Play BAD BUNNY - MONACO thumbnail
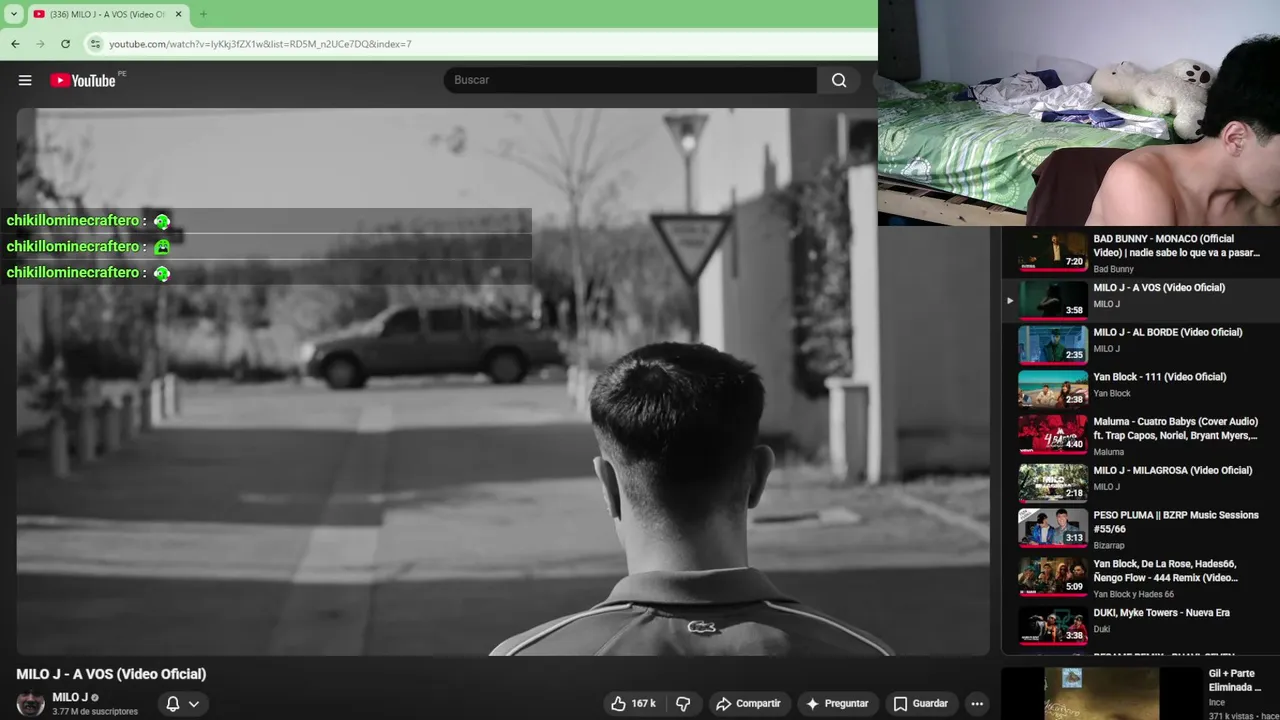Screen dimensions: 1280x720 coord(1053,252)
